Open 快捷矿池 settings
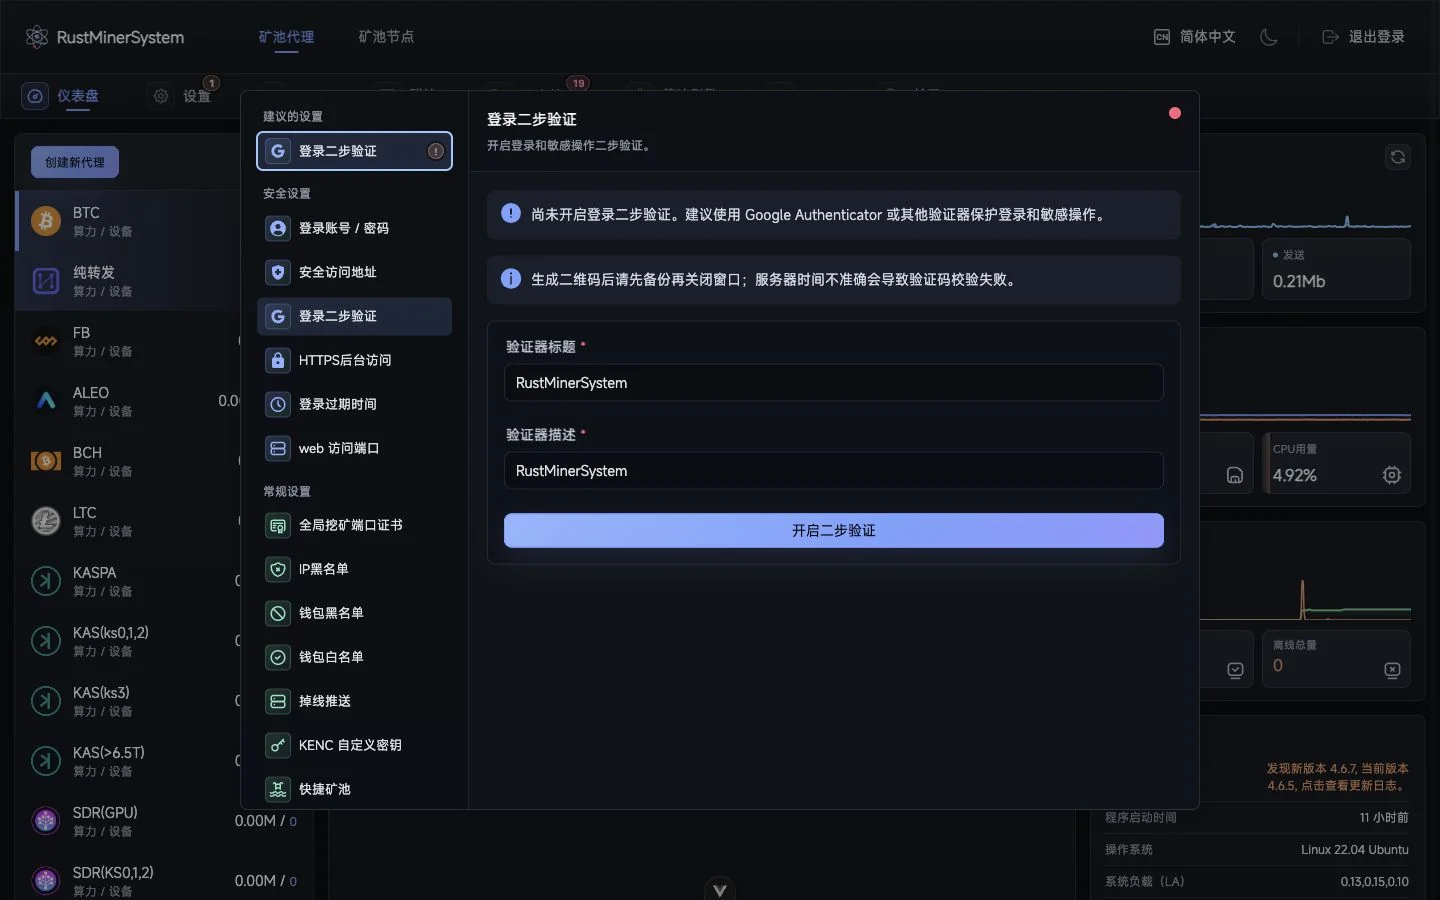 click(354, 789)
